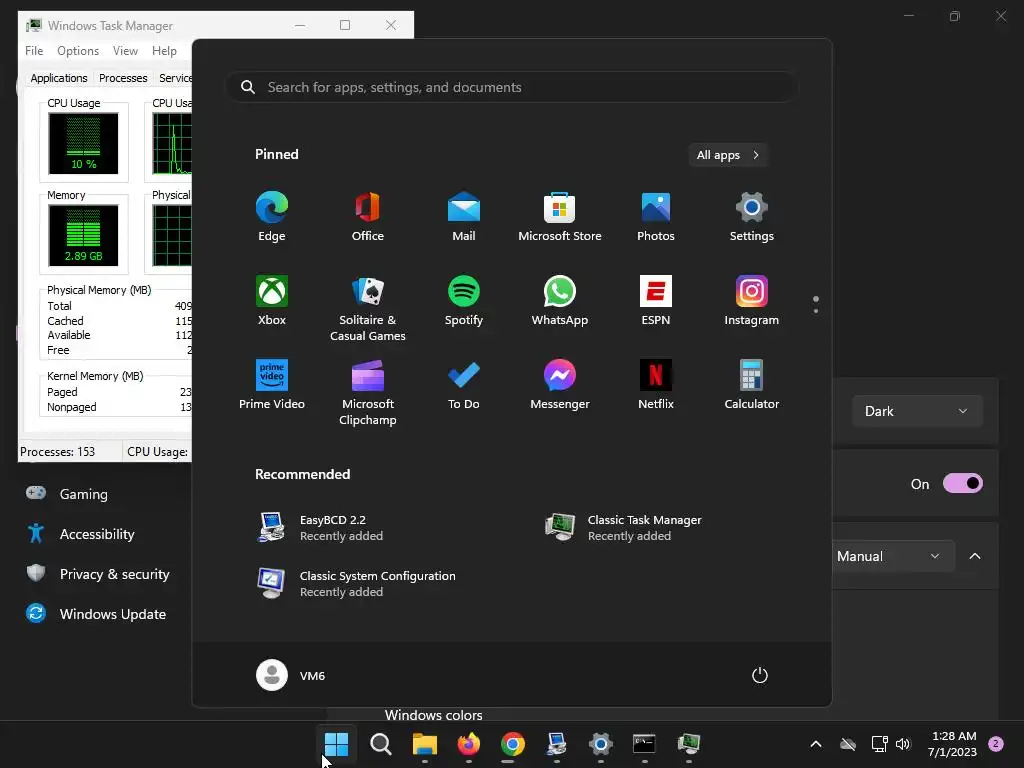This screenshot has height=768, width=1024.
Task: Switch to Applications tab in Task Manager
Action: coord(59,78)
